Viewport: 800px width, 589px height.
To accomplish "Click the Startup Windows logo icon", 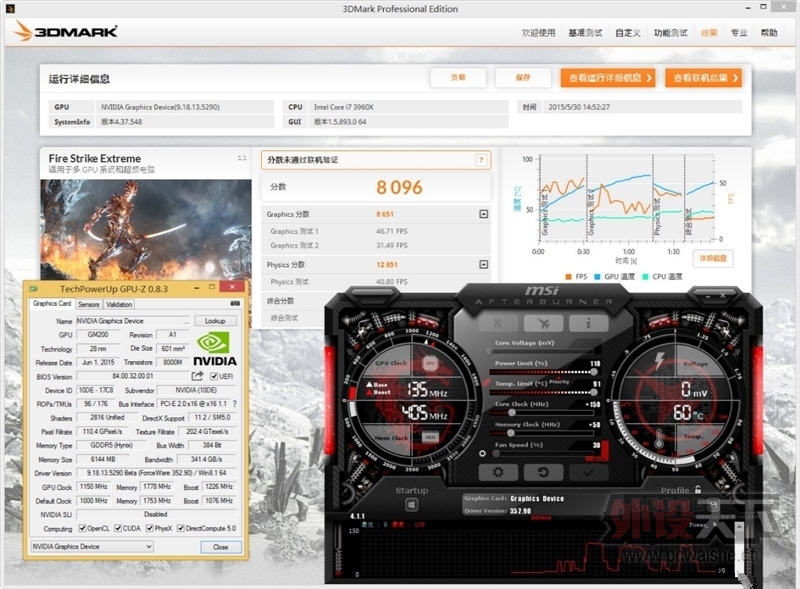I will [412, 505].
